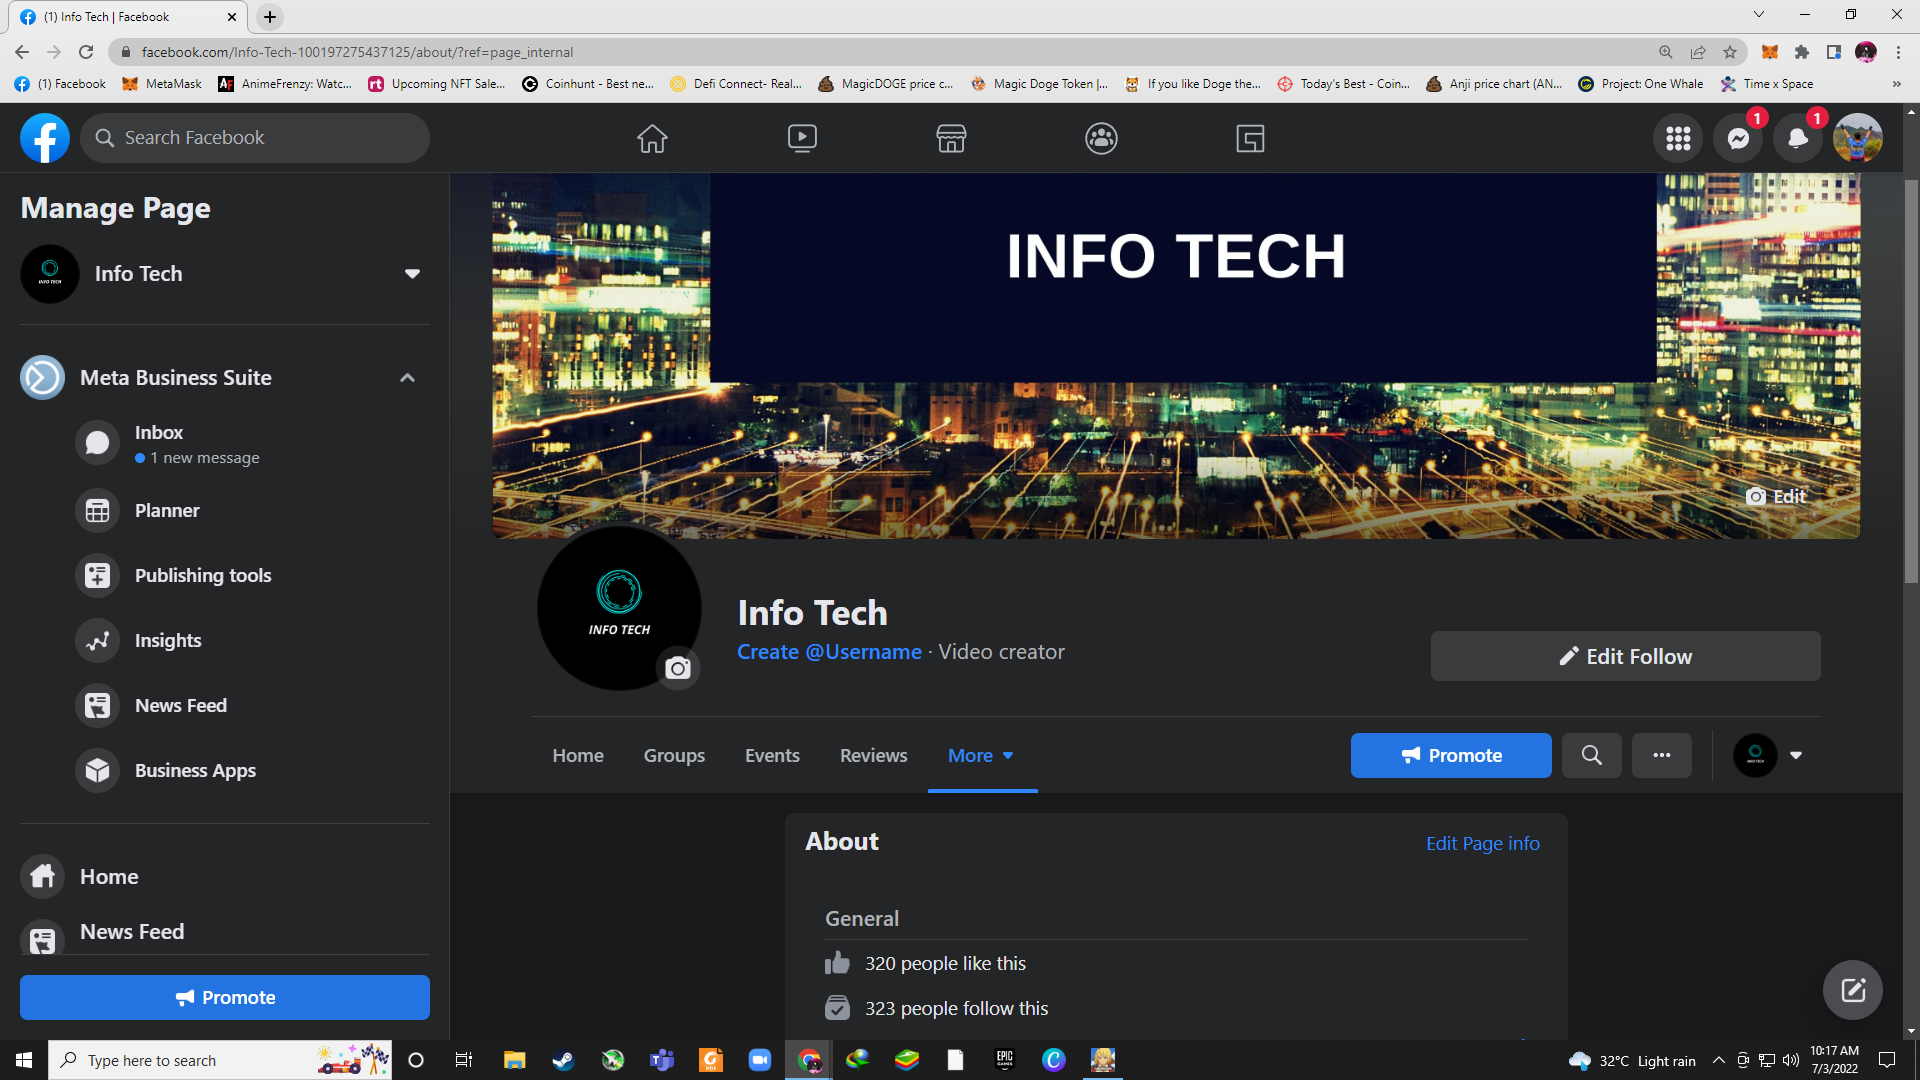Click the floating compose message icon

(x=1852, y=990)
